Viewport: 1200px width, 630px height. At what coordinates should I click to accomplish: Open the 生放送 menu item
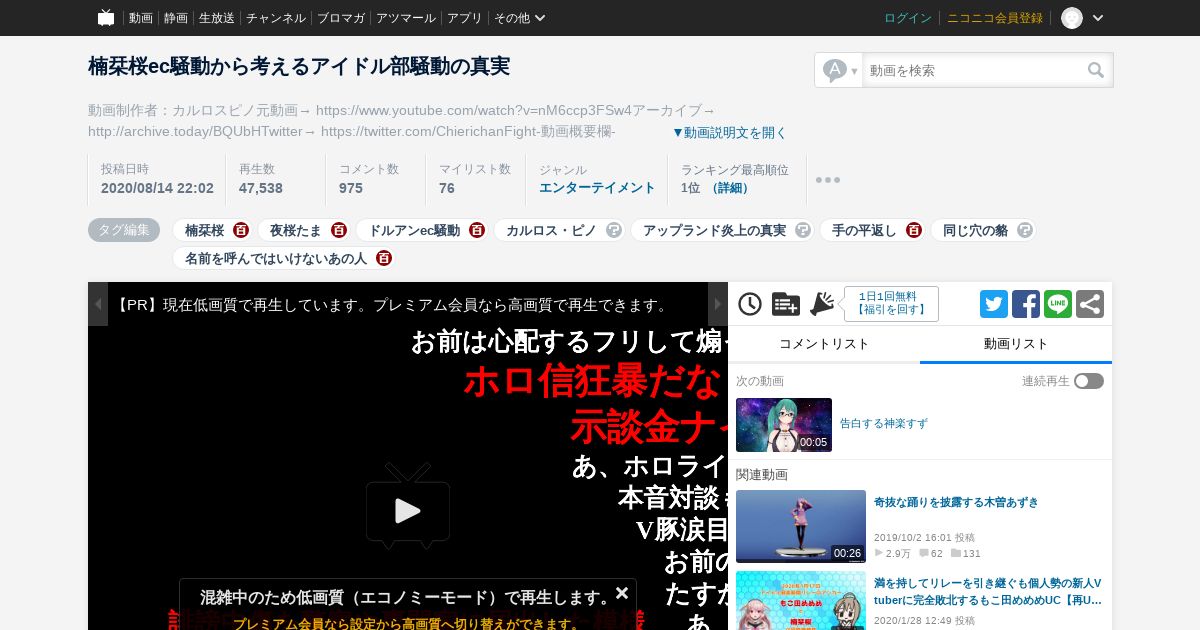click(217, 18)
